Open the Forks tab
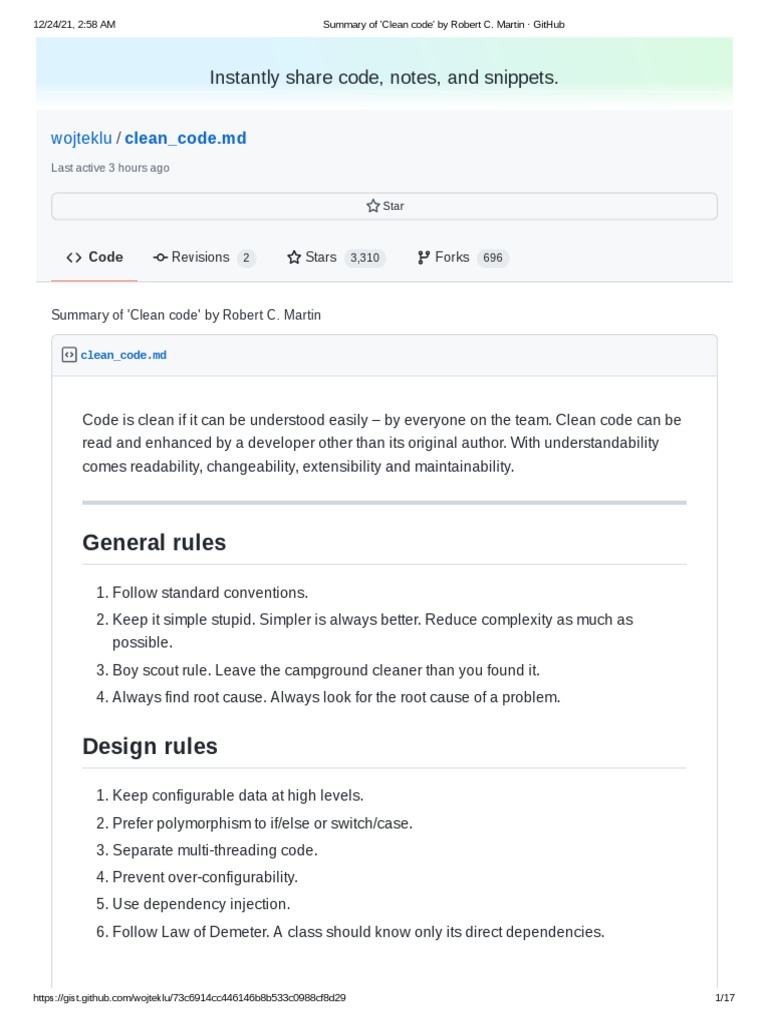This screenshot has width=768, height=1024. pyautogui.click(x=463, y=258)
